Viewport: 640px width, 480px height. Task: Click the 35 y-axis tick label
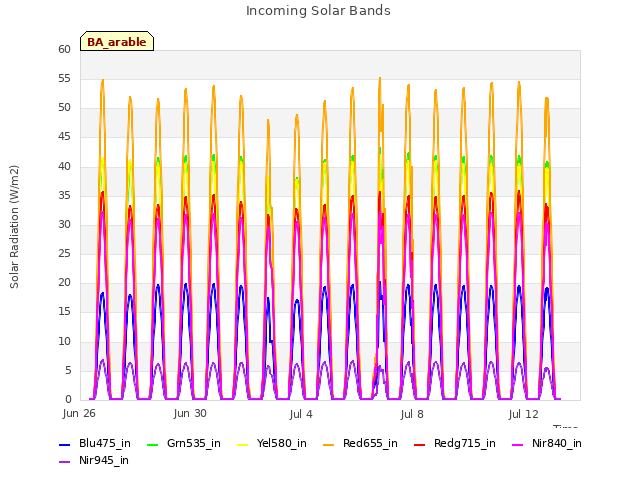[64, 196]
